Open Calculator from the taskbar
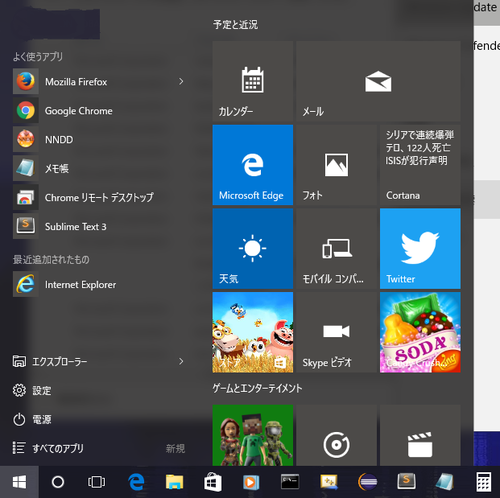Screen dimensions: 500x498 [483, 482]
